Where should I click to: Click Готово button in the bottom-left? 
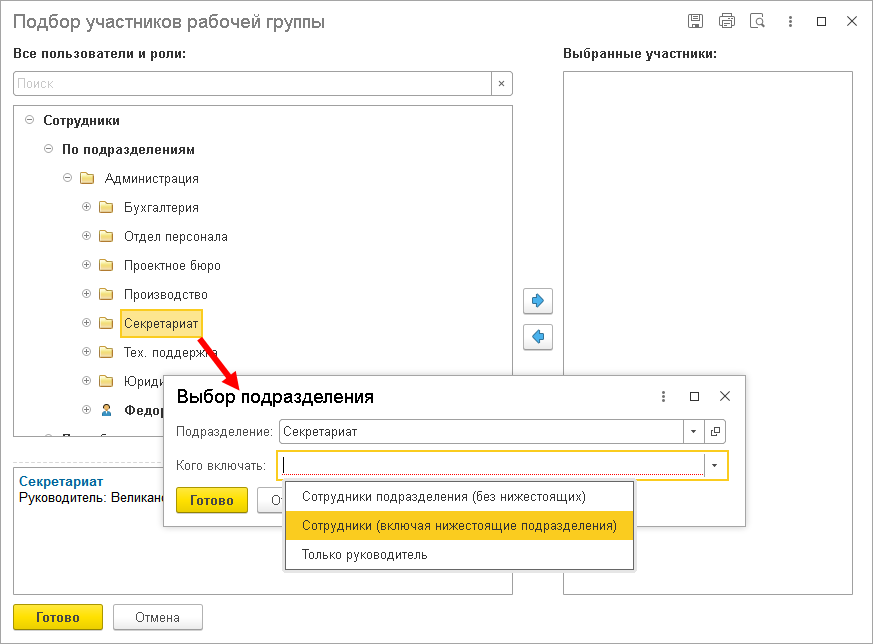(58, 617)
